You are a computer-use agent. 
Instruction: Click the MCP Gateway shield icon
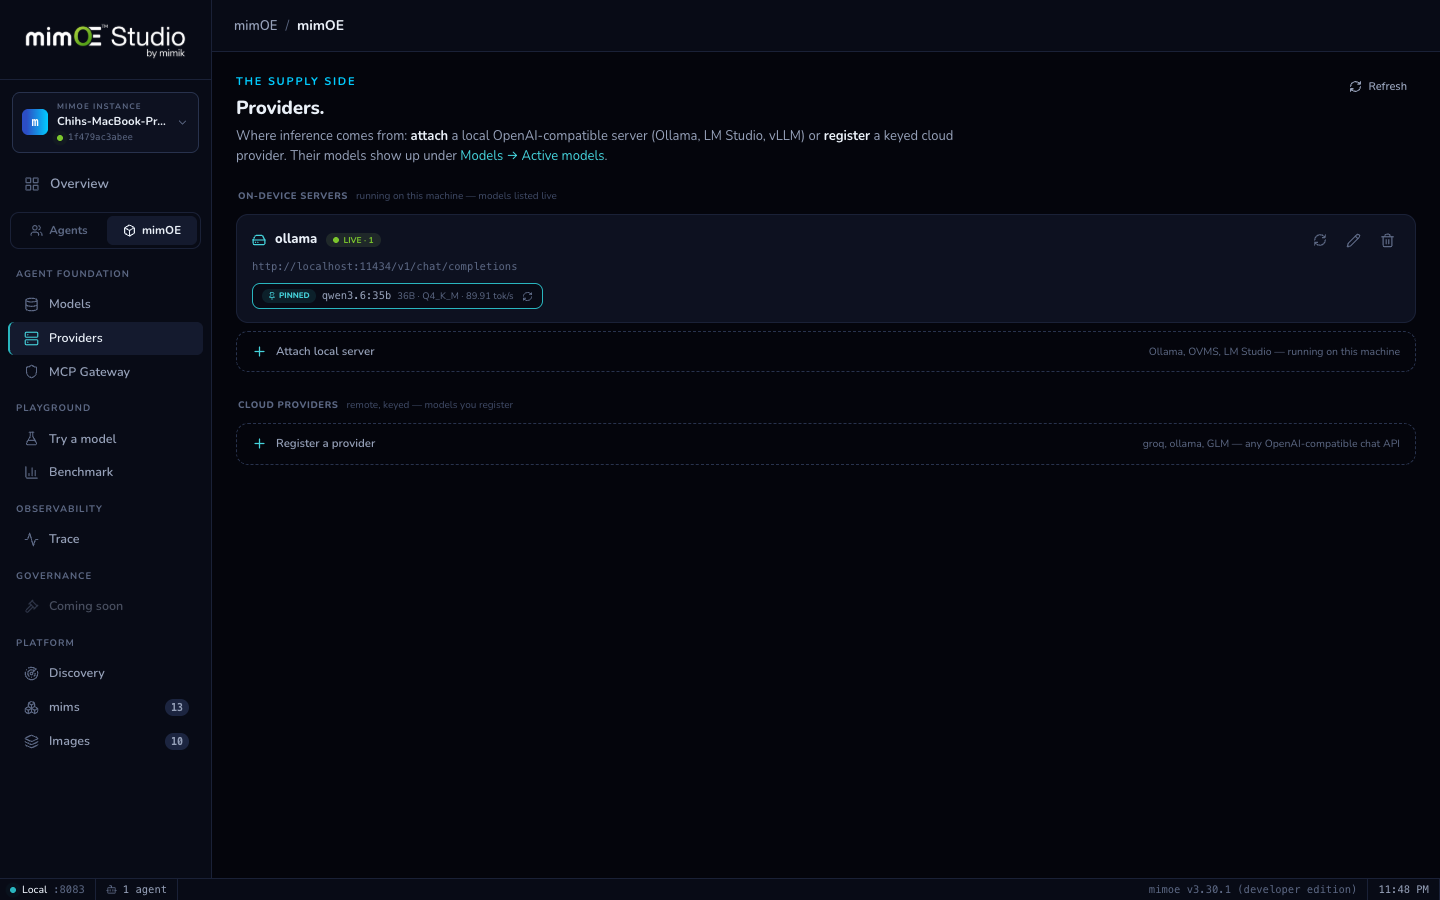coord(32,372)
